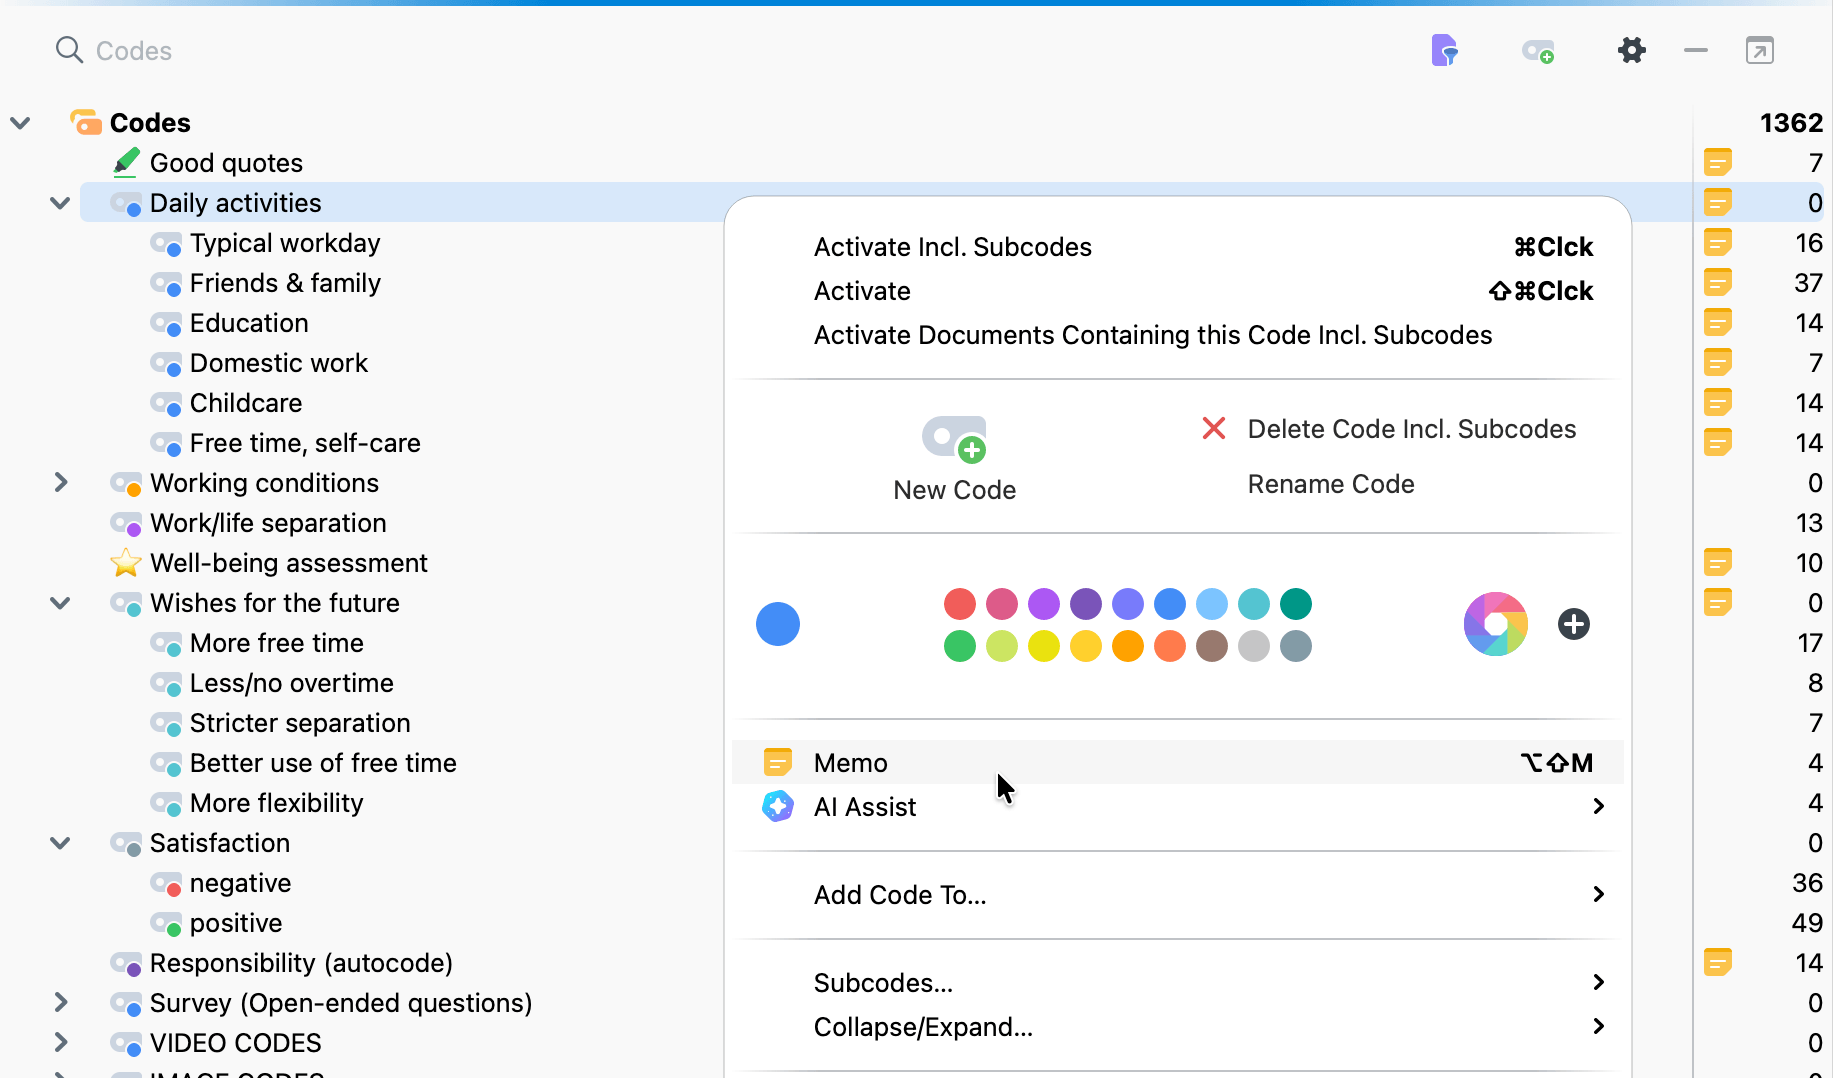1833x1078 pixels.
Task: Expand the Survey (Open-ended questions) group
Action: pyautogui.click(x=61, y=1002)
